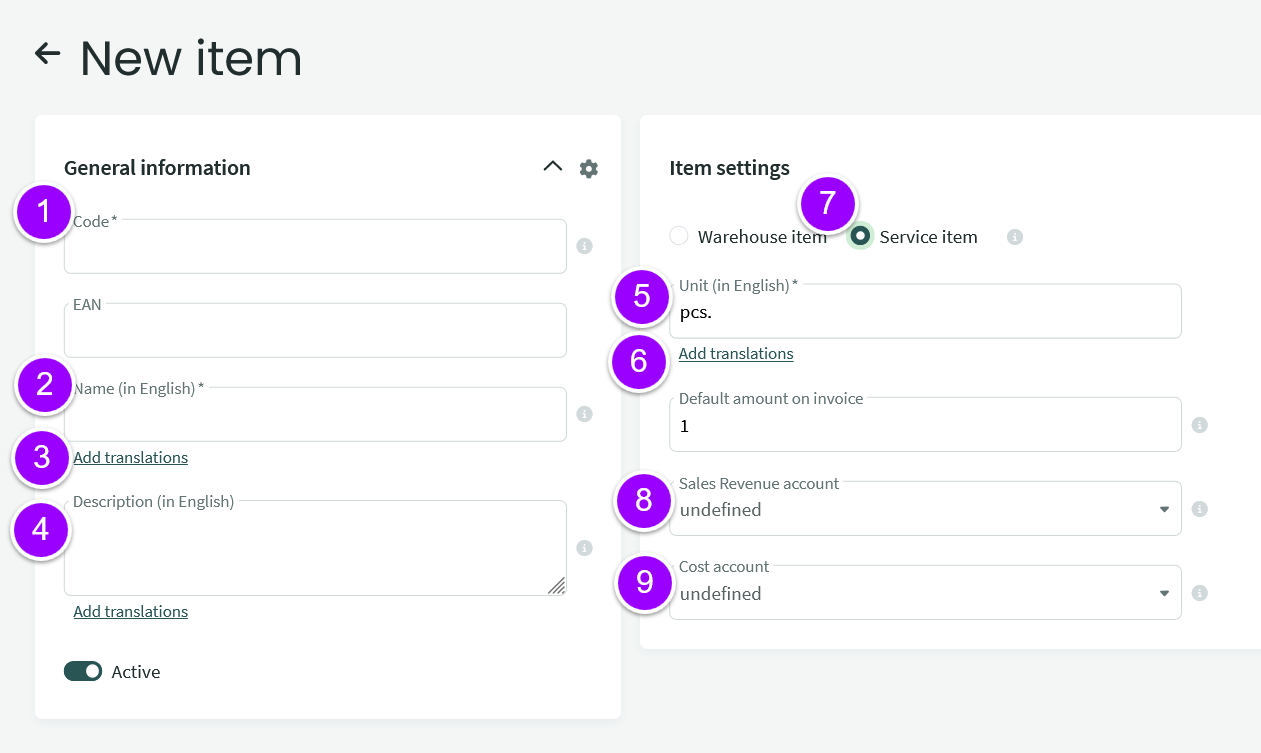
Task: Click into the EAN input field
Action: click(x=315, y=333)
